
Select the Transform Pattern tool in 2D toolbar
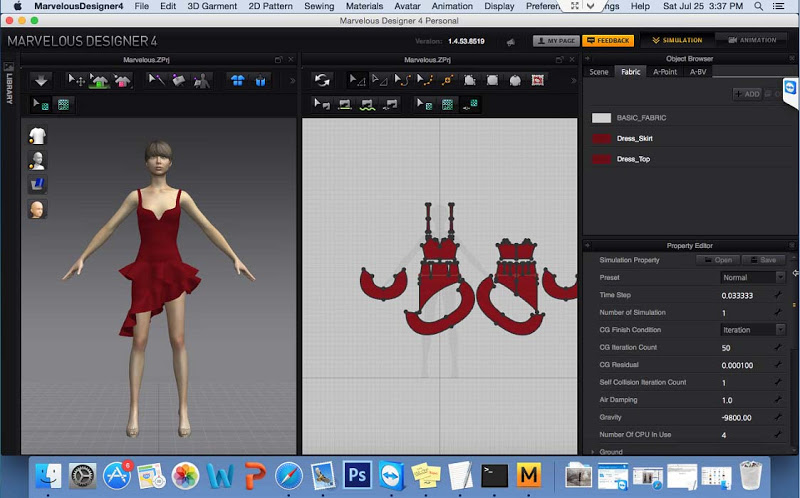coord(357,80)
